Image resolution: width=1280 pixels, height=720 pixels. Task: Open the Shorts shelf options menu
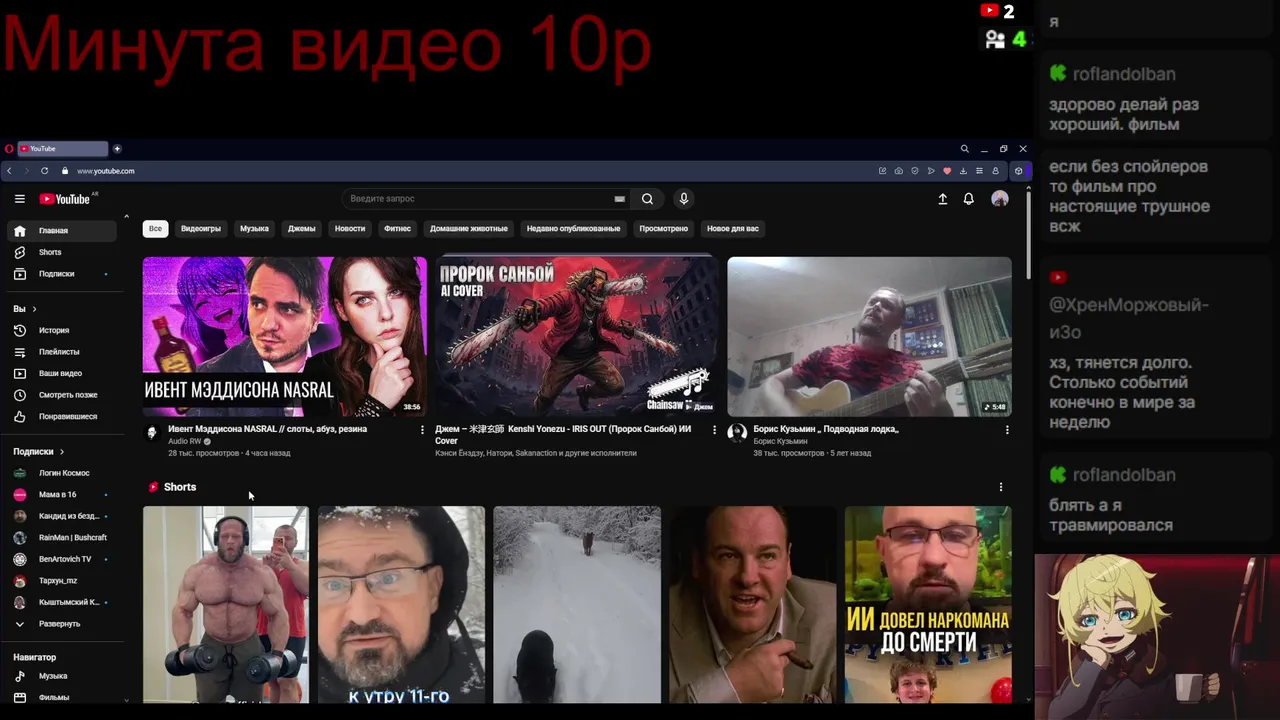pos(1001,487)
